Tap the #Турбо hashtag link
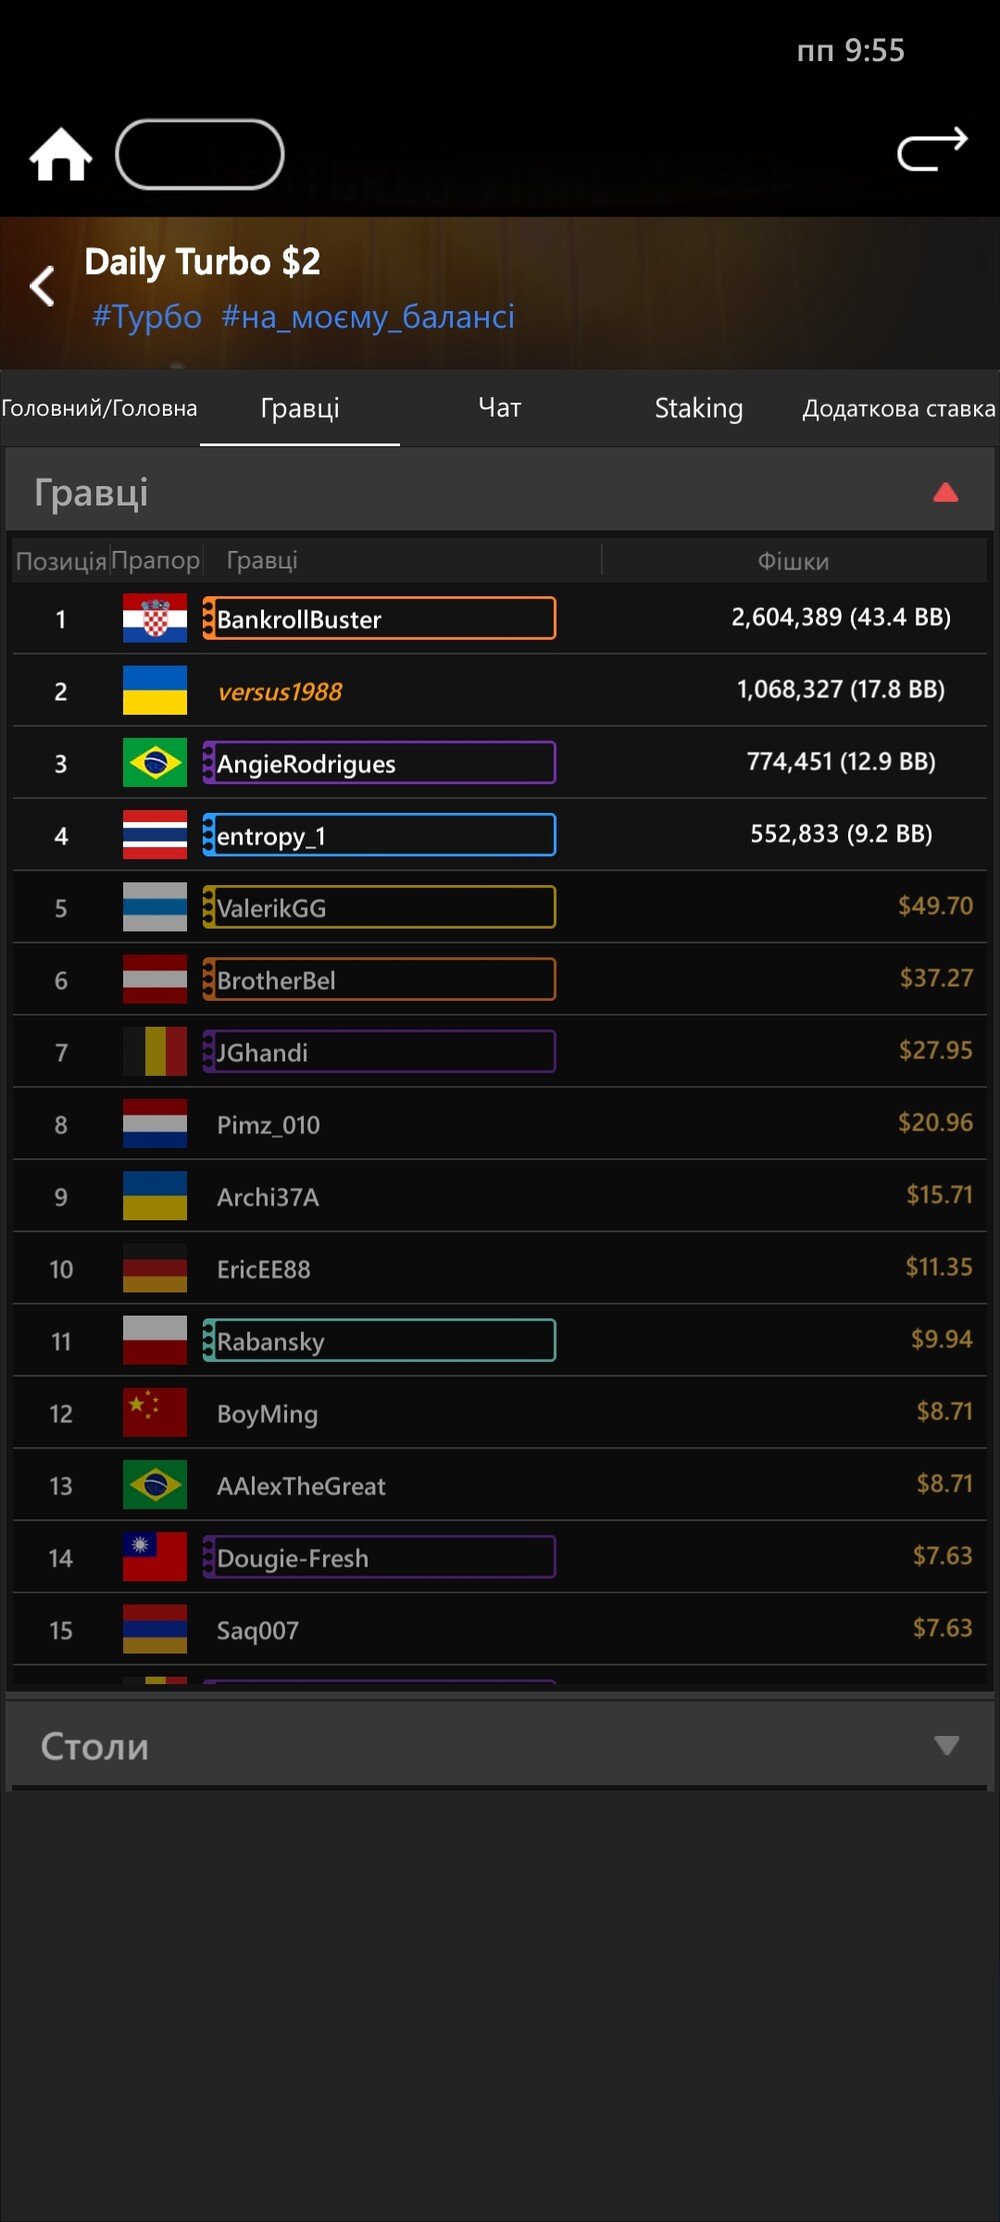The height and width of the screenshot is (2222, 1000). (147, 317)
